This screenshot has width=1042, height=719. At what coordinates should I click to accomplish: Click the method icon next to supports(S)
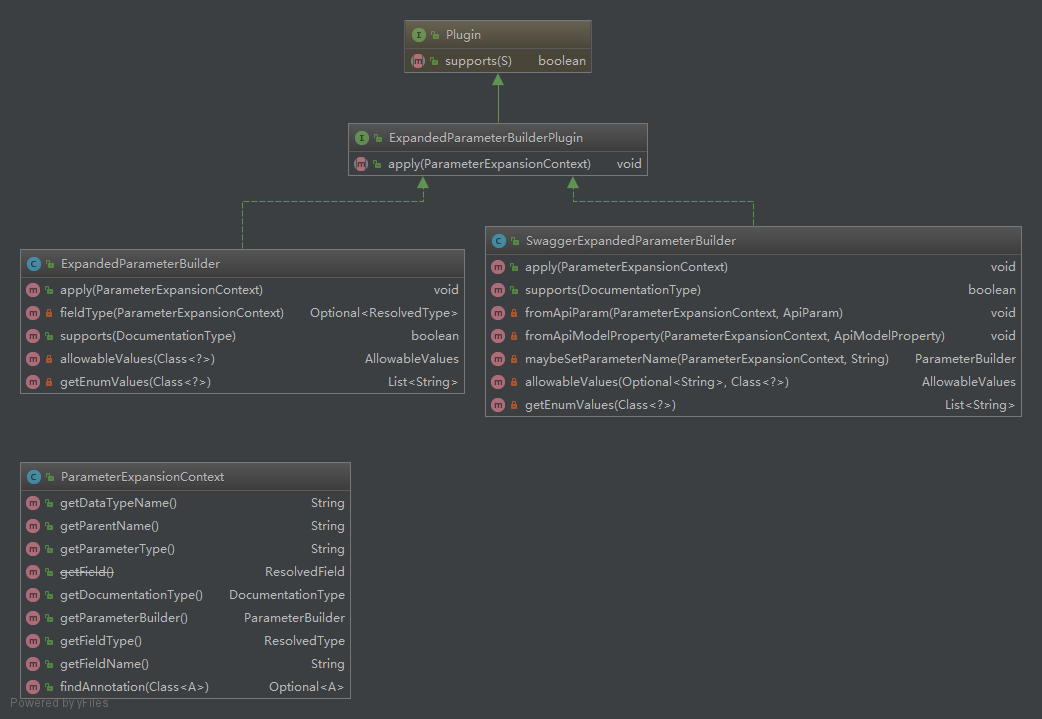(x=418, y=61)
